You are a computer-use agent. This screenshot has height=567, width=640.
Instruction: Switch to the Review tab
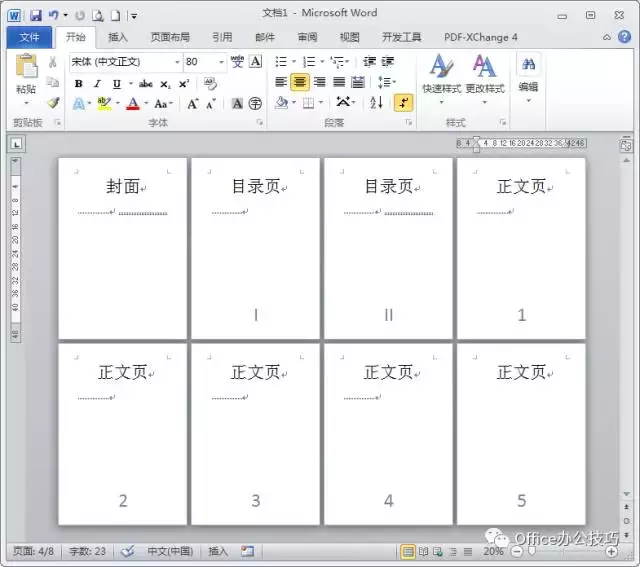[x=307, y=37]
